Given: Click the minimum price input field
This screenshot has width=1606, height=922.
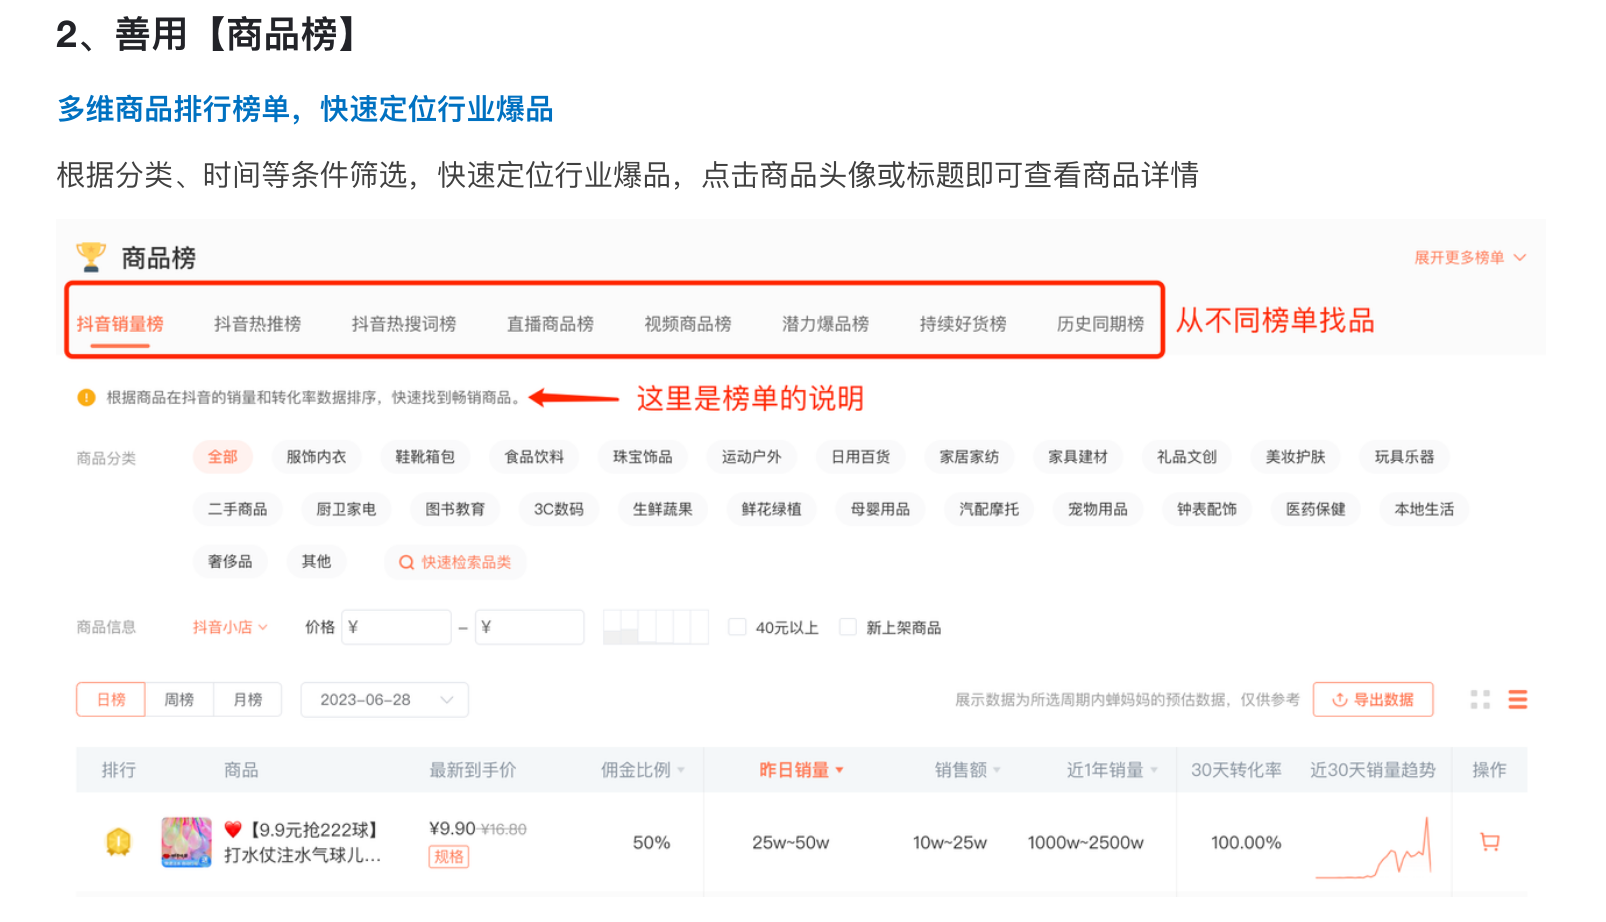Looking at the screenshot, I should [397, 627].
